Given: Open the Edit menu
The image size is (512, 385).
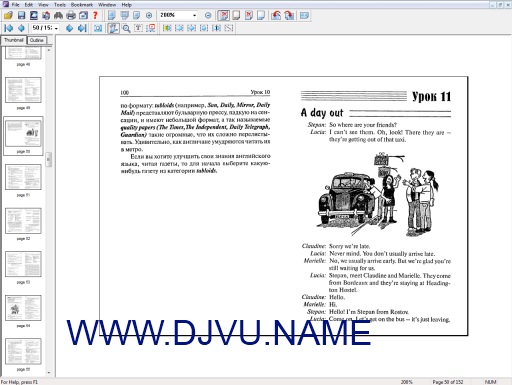Looking at the screenshot, I should tap(29, 5).
